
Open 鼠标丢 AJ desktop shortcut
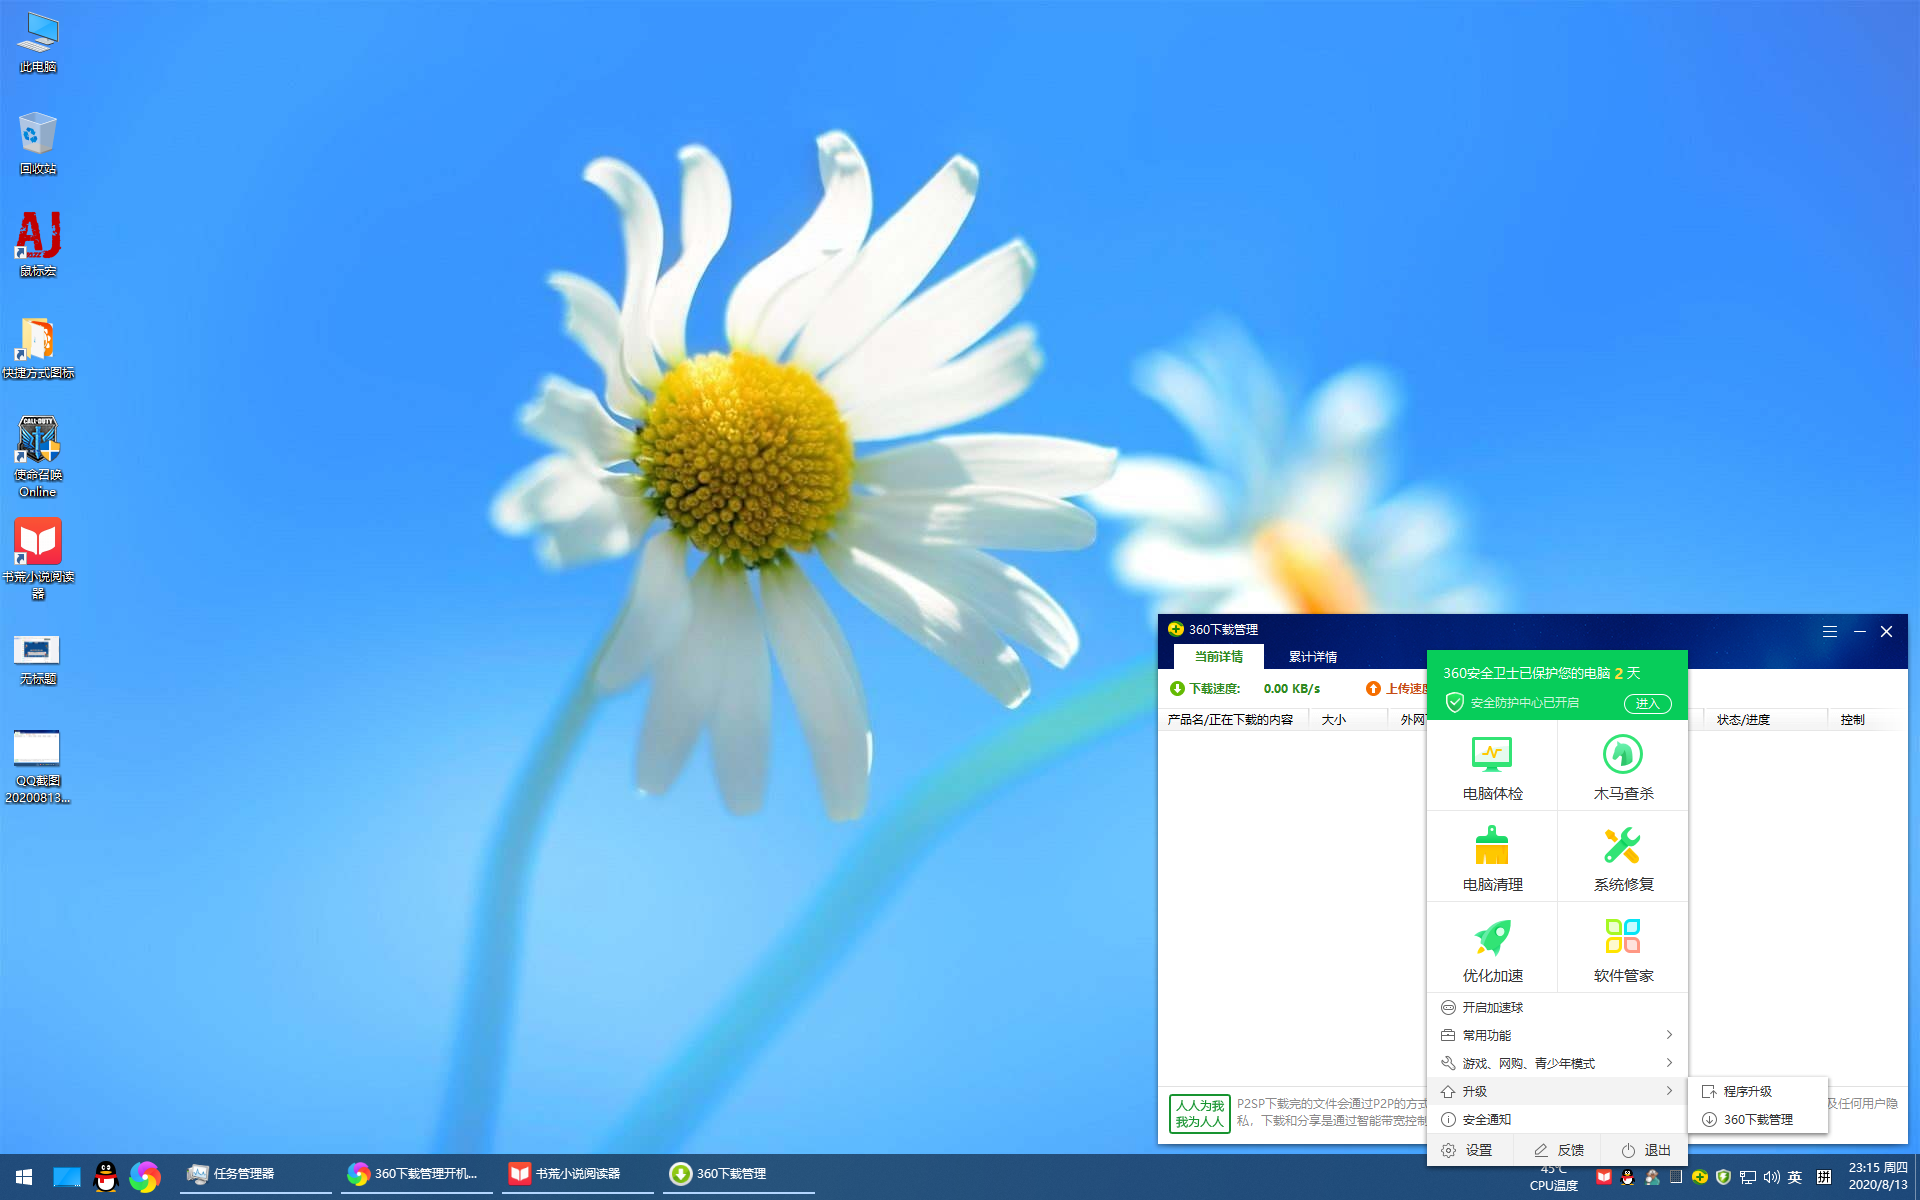[x=38, y=245]
